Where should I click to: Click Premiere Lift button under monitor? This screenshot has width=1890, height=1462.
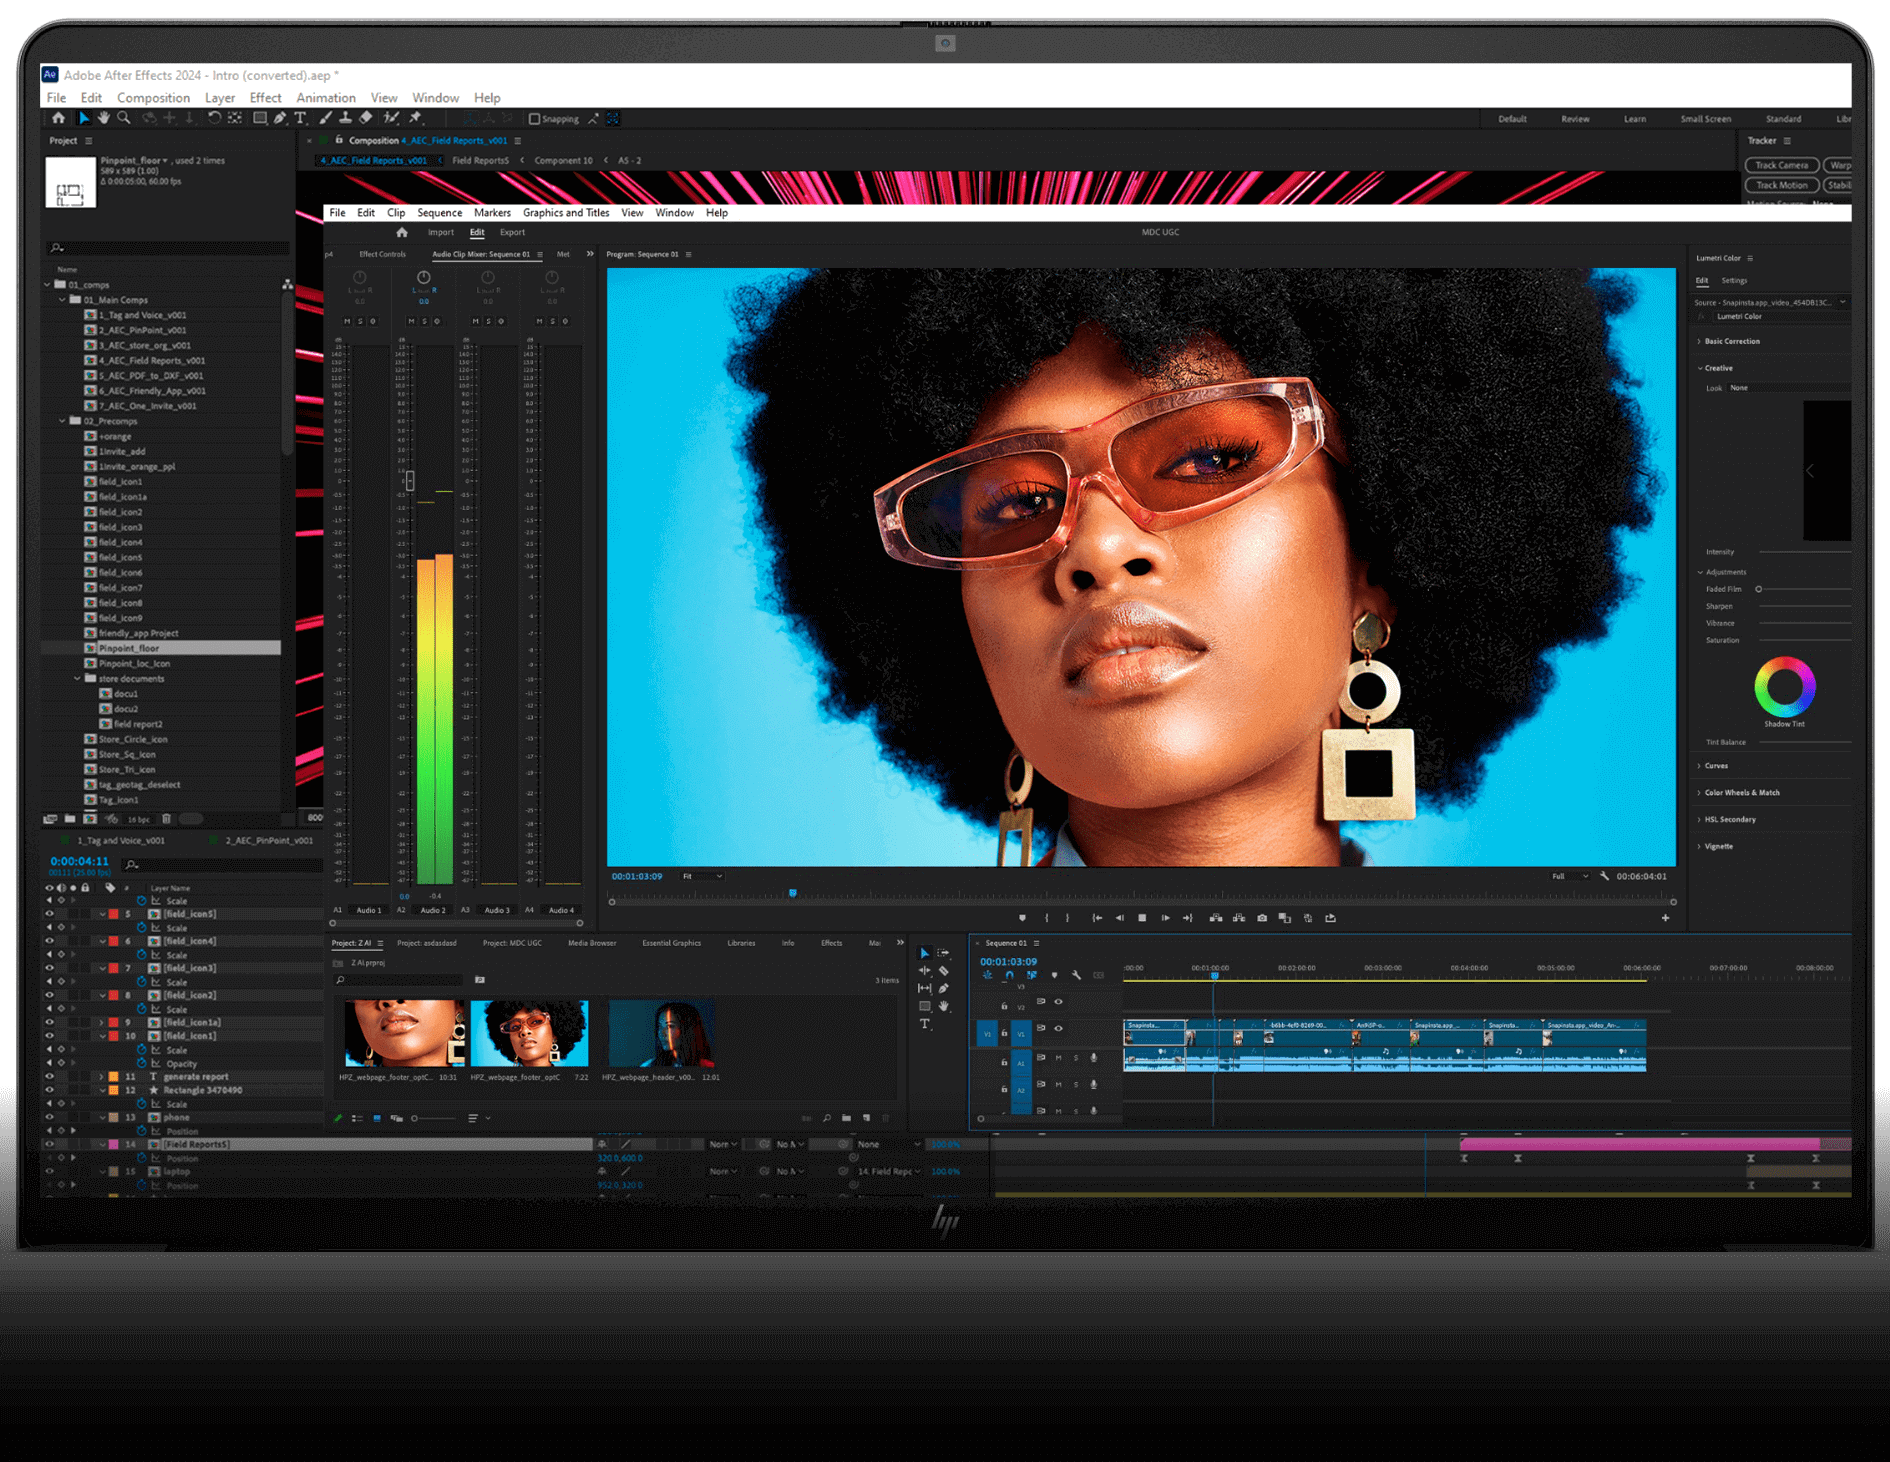[1216, 918]
